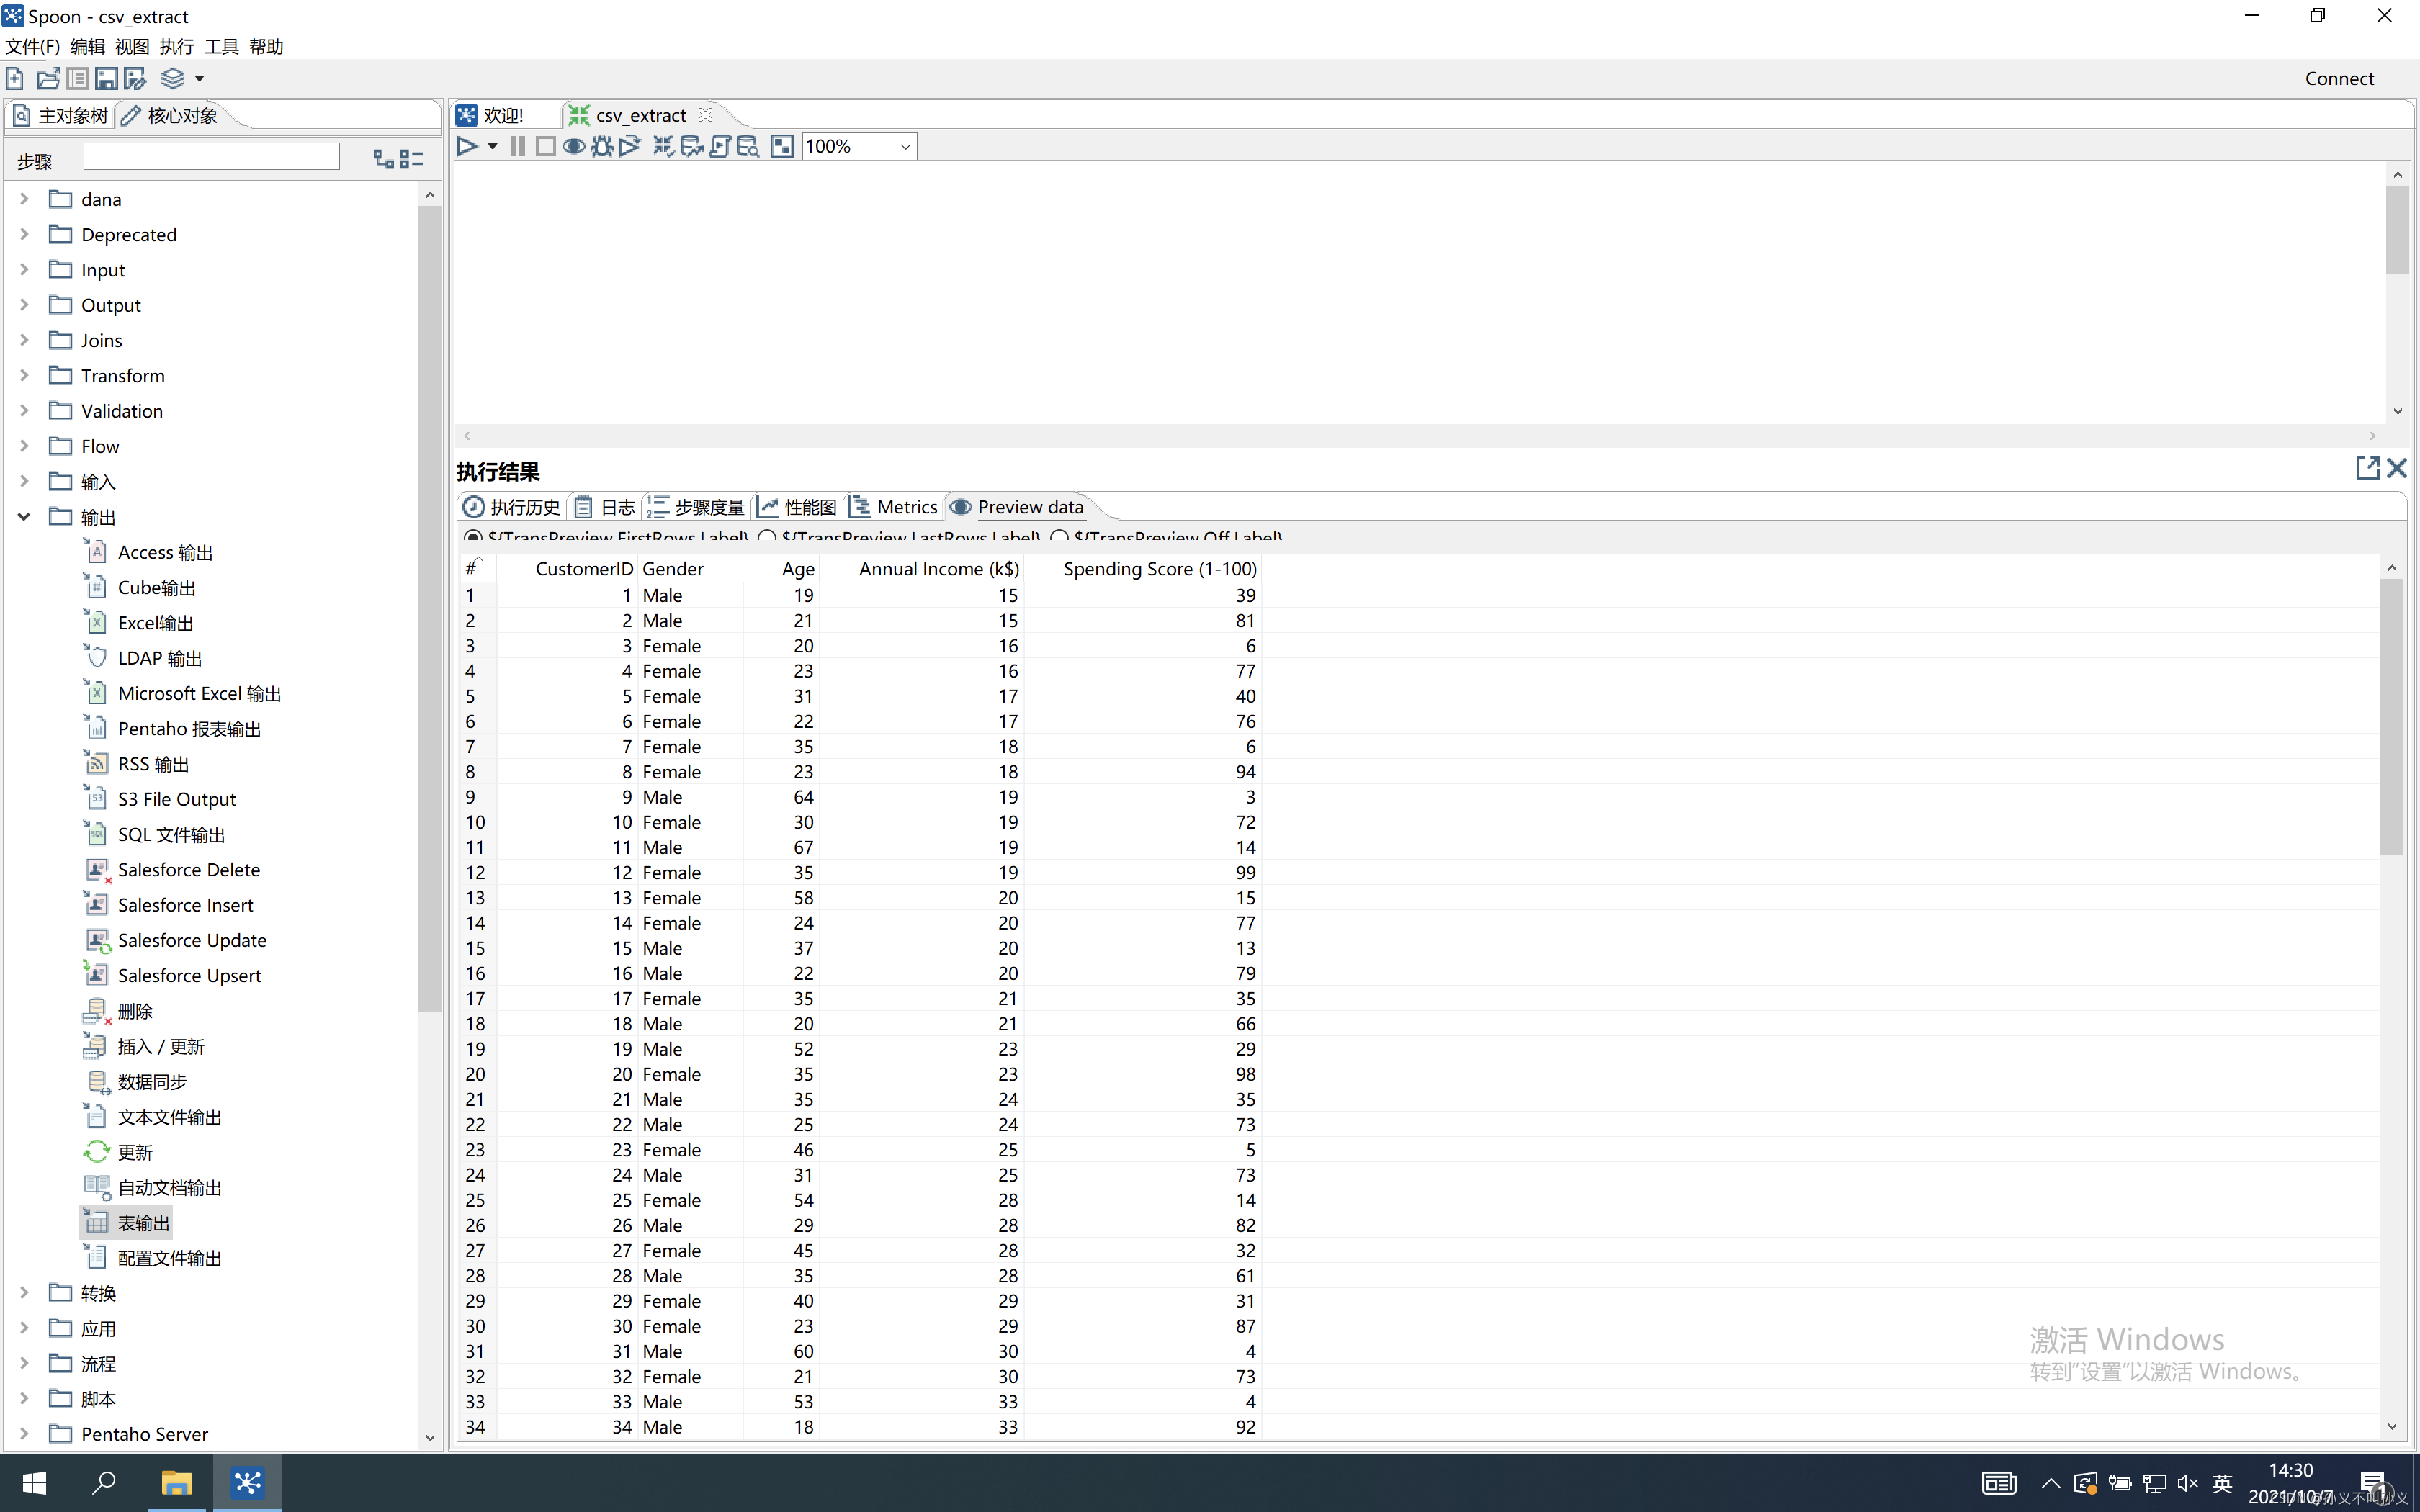This screenshot has height=1512, width=2420.
Task: Select the first rows preview radio button
Action: tap(473, 537)
